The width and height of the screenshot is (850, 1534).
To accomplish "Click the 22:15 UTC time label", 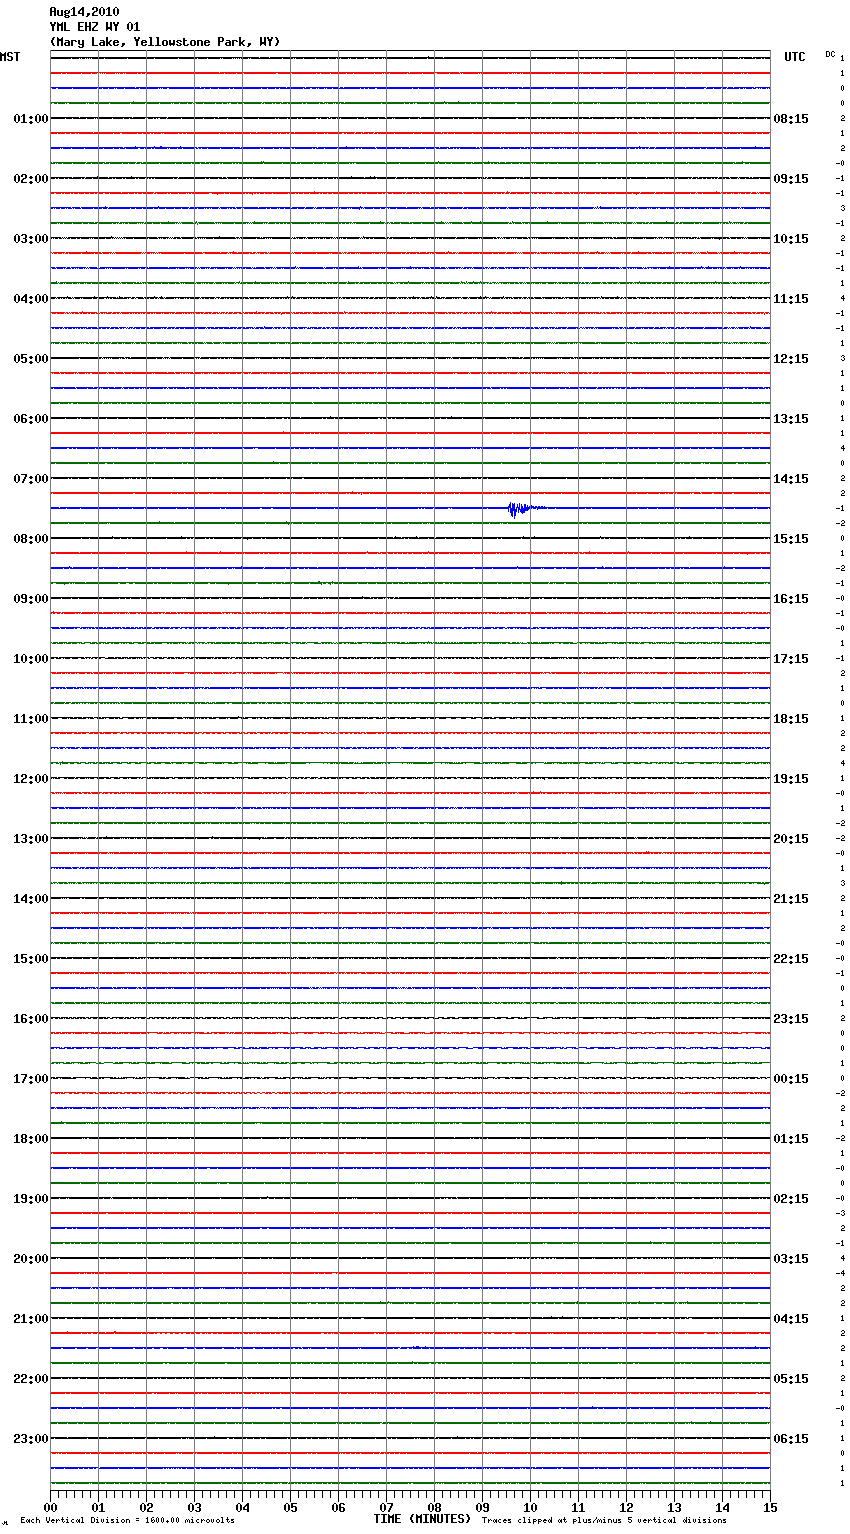I will (791, 959).
